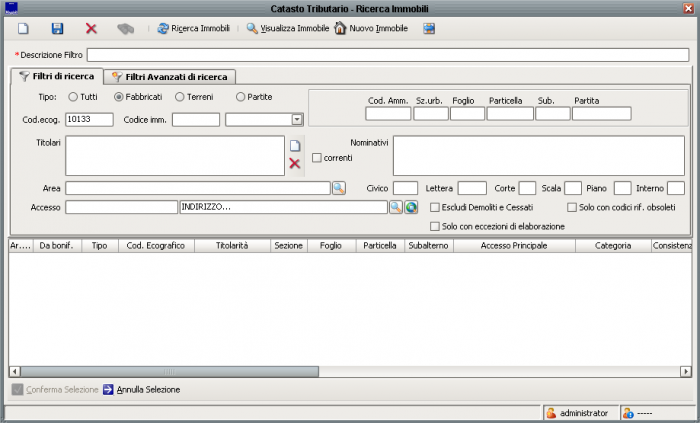Click Annulla Selezione button

tap(141, 389)
